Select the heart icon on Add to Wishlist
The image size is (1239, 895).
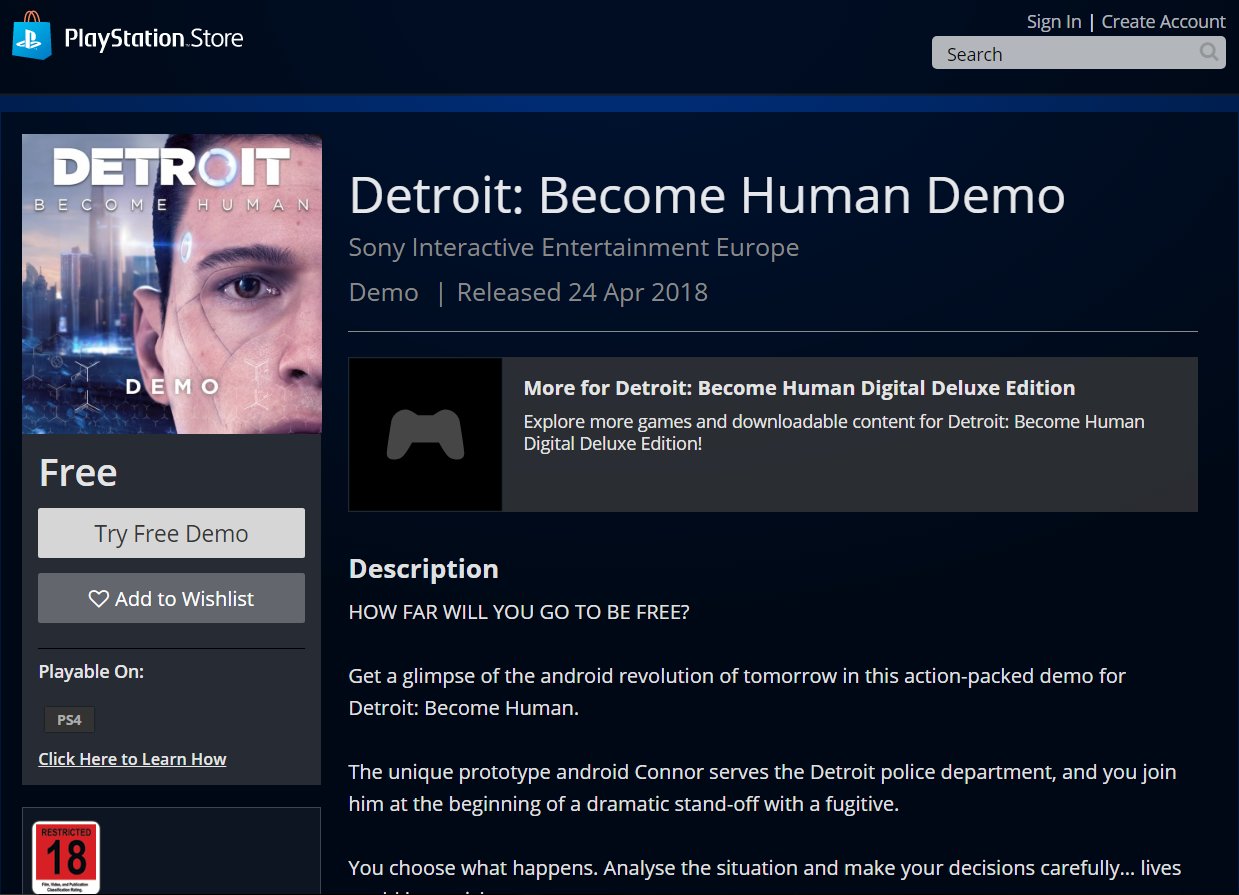[x=98, y=598]
